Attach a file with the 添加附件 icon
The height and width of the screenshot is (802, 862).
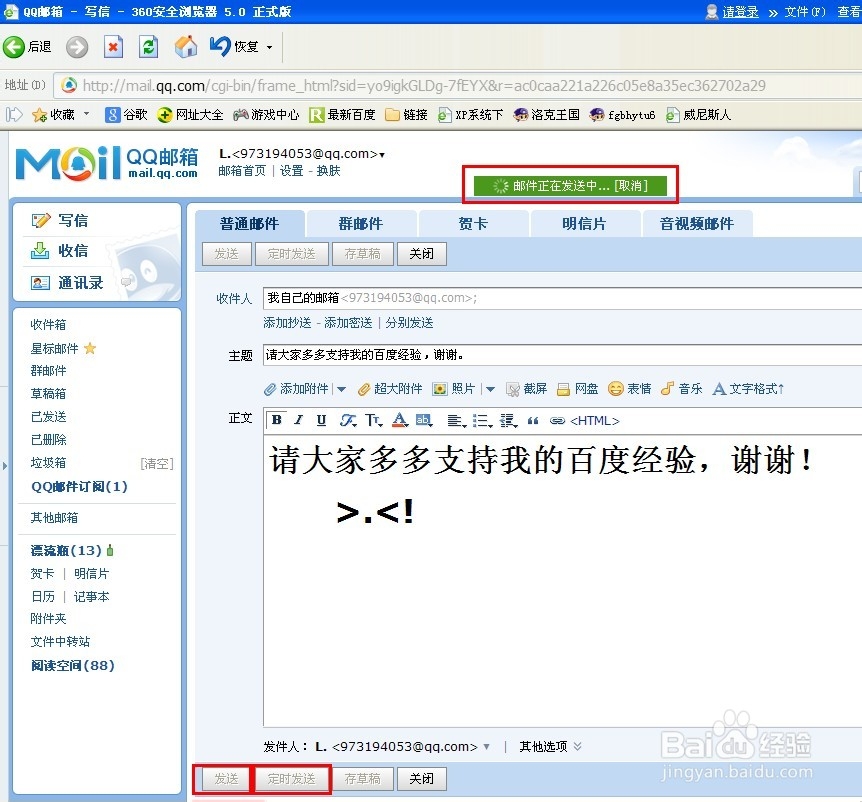pos(300,390)
